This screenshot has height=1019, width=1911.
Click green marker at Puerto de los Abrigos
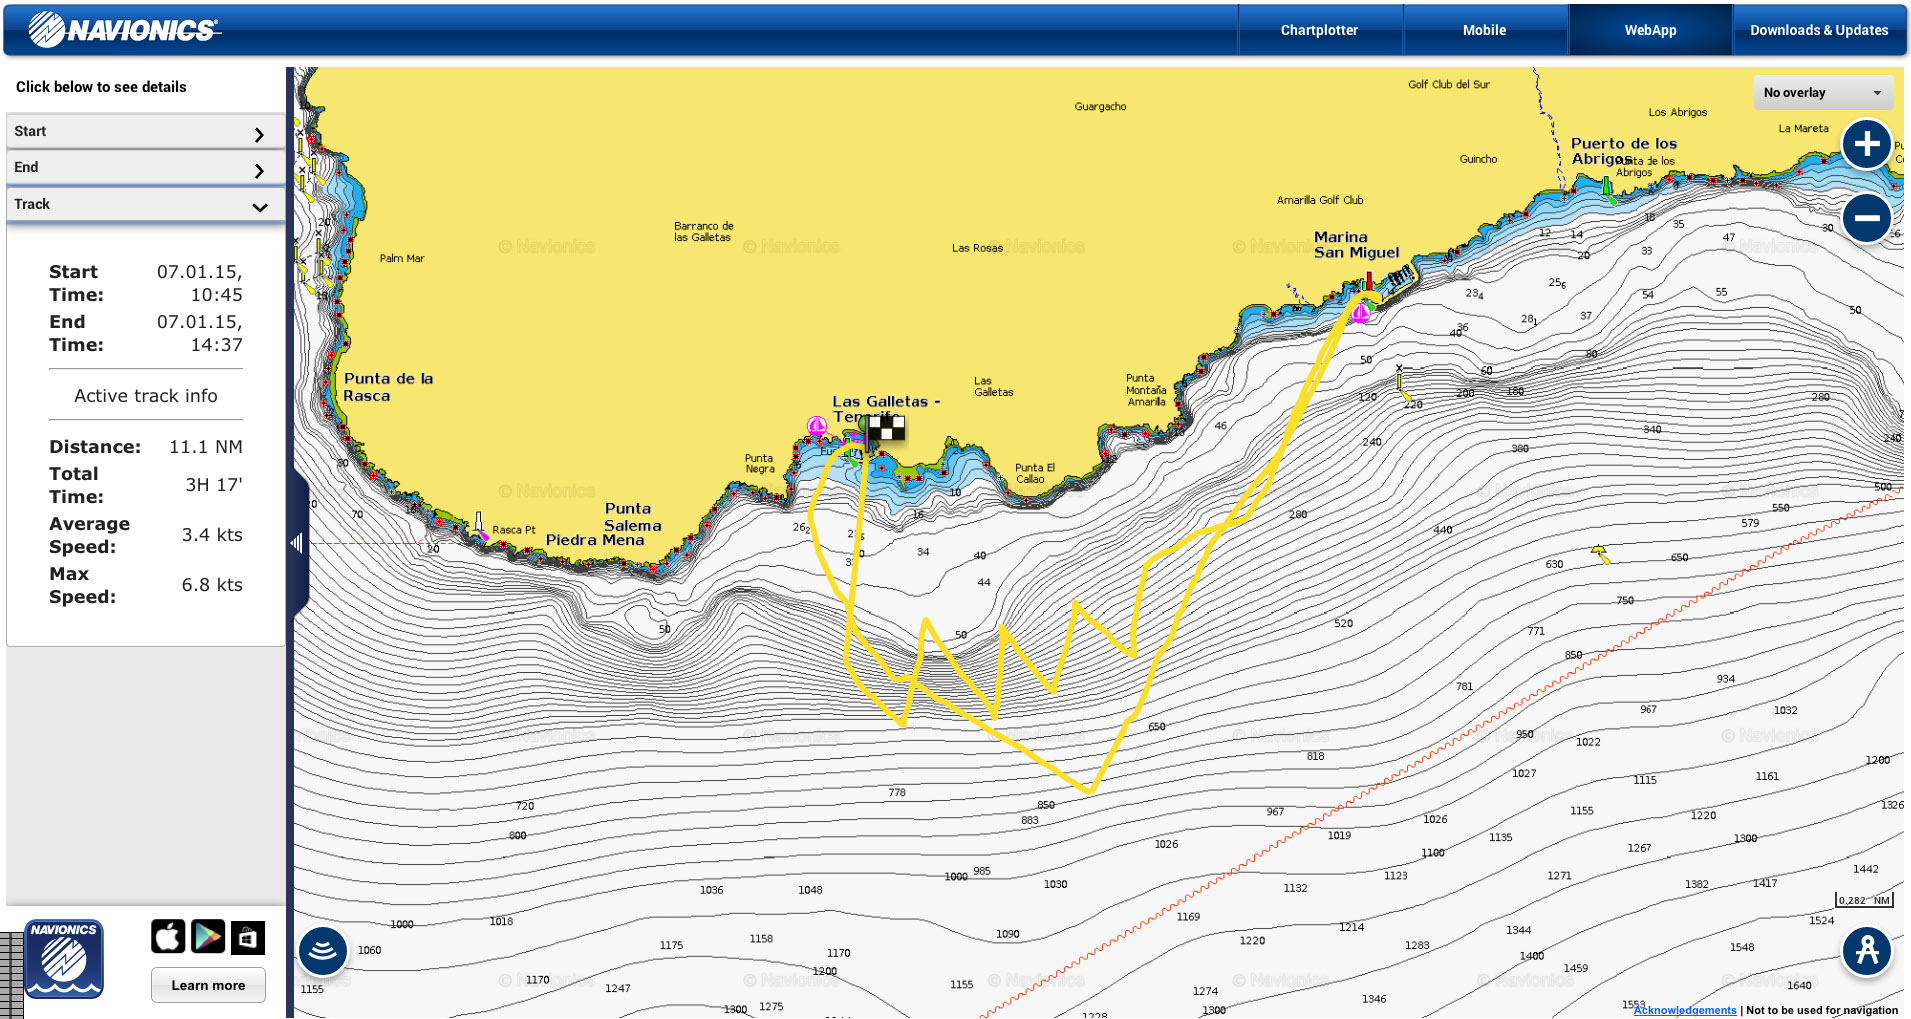pyautogui.click(x=1607, y=188)
